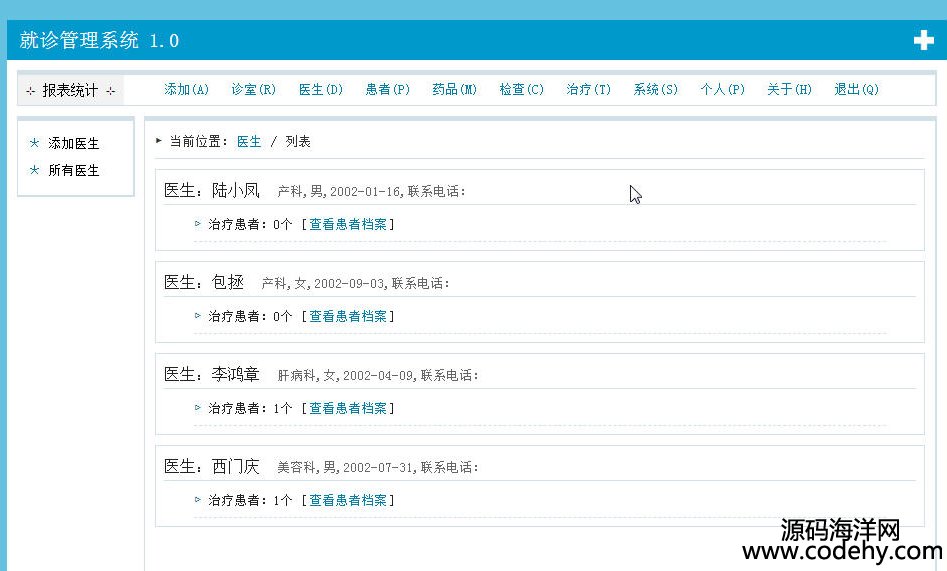Click 治疗患者: 1个 under 李鸿章
Screen dimensions: 947x571
tap(250, 408)
